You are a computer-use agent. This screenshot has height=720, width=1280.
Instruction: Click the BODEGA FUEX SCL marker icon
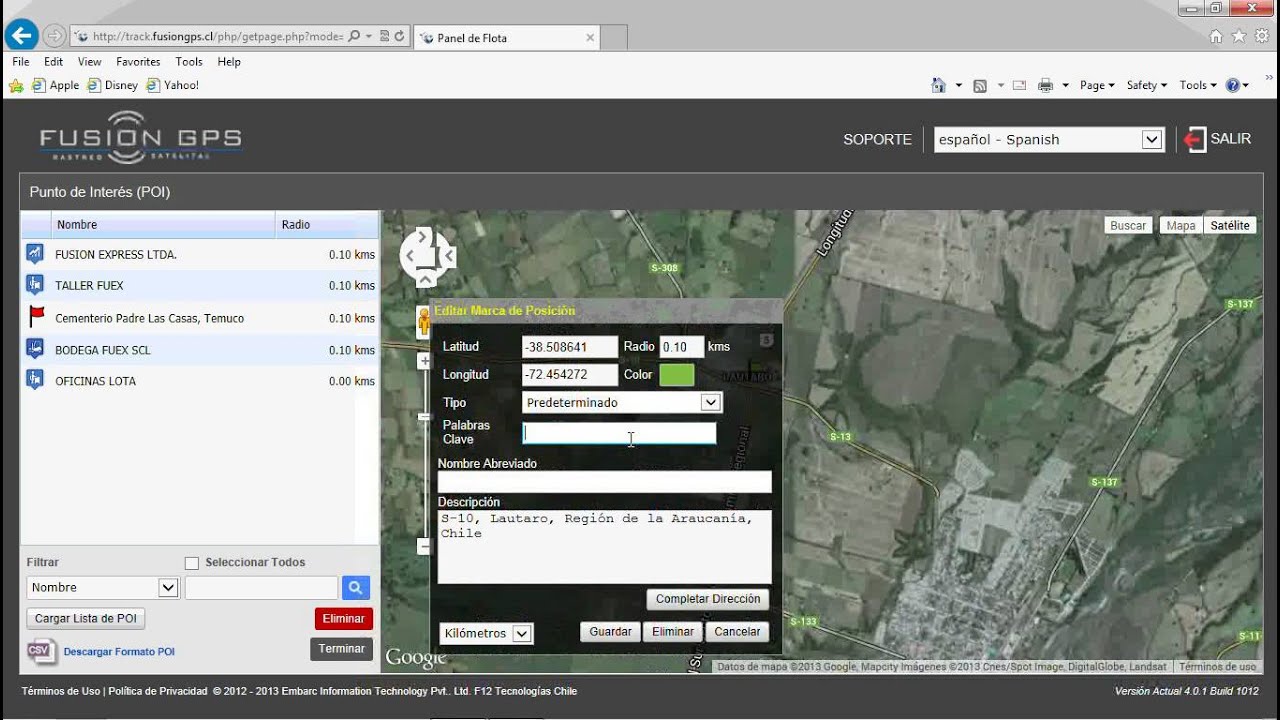[x=35, y=349]
